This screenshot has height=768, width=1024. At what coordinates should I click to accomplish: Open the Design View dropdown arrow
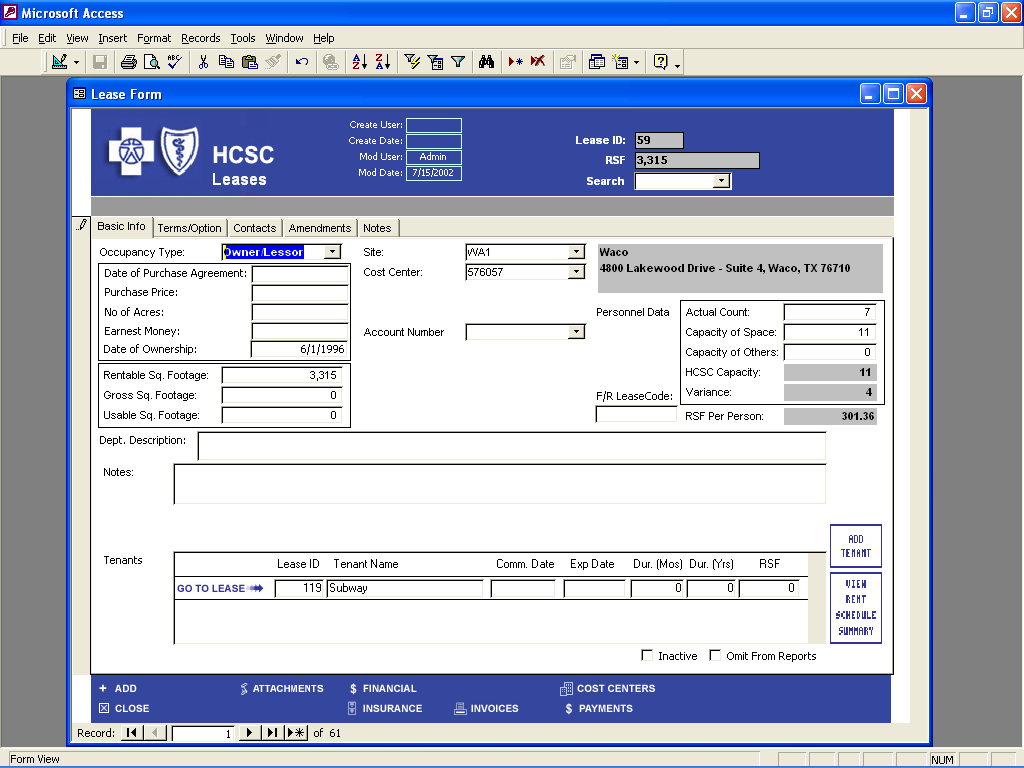tap(76, 62)
